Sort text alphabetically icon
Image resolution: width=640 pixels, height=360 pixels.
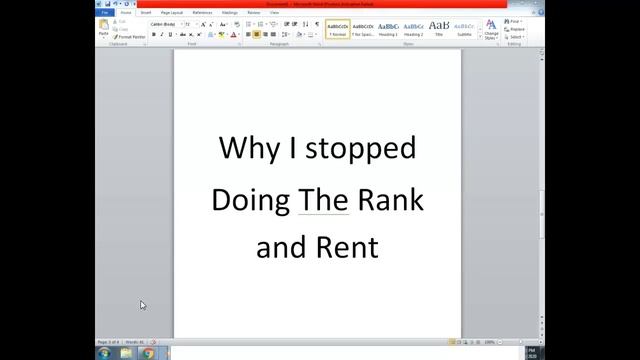point(306,24)
